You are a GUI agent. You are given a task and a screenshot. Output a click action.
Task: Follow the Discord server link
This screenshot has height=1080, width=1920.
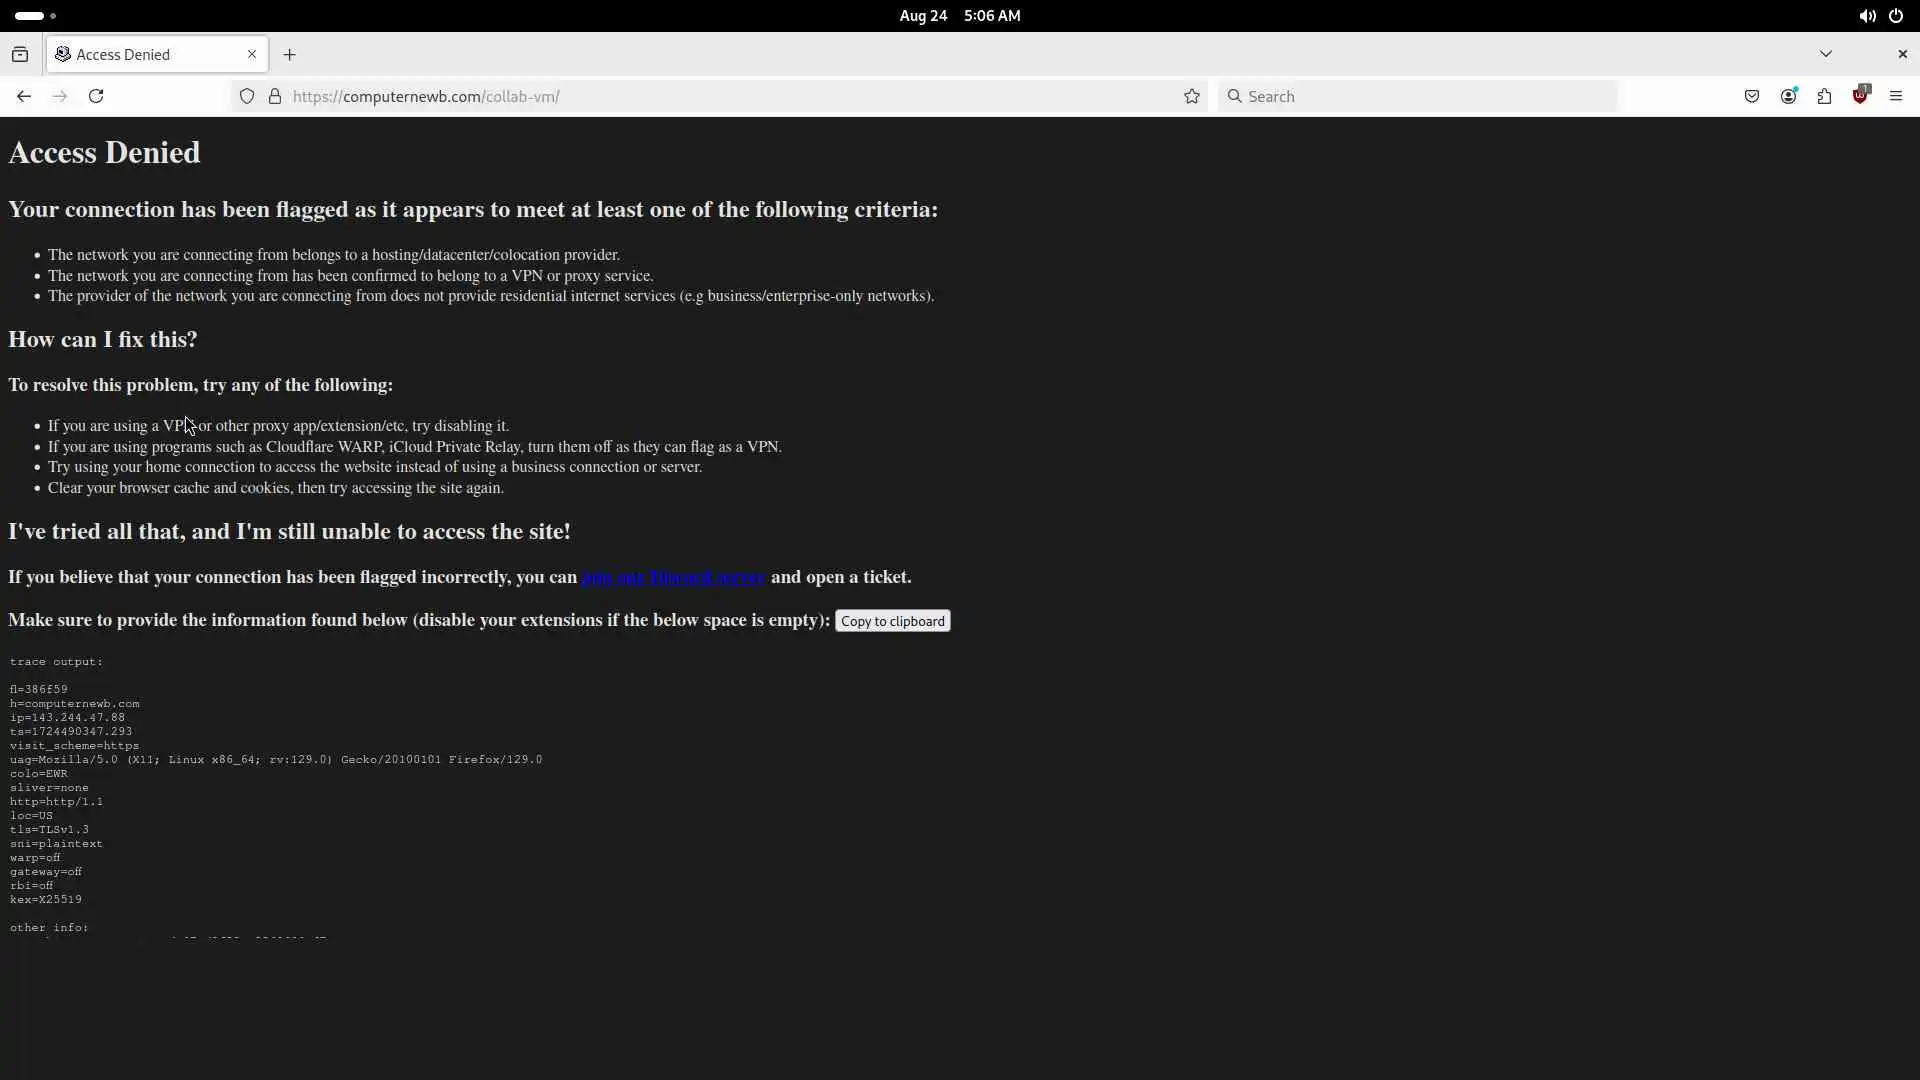click(x=672, y=577)
